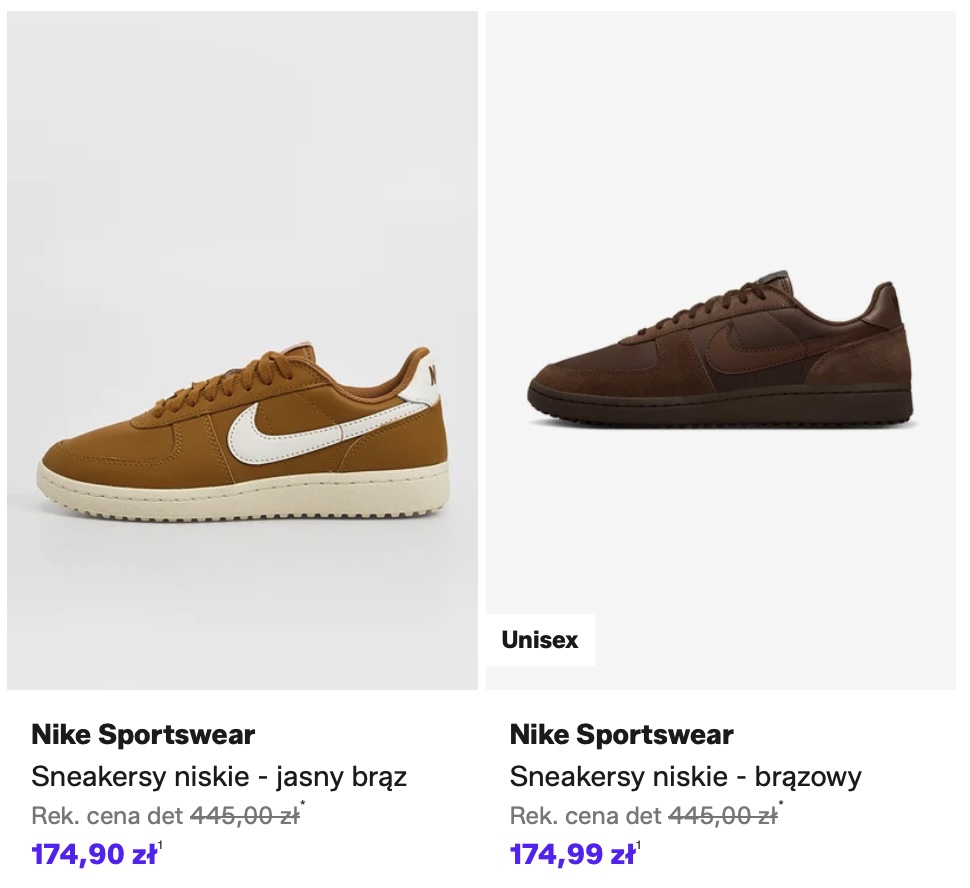The width and height of the screenshot is (970, 888).
Task: Click crossed-out 445,00 zł under jasny brąz
Action: click(x=244, y=816)
